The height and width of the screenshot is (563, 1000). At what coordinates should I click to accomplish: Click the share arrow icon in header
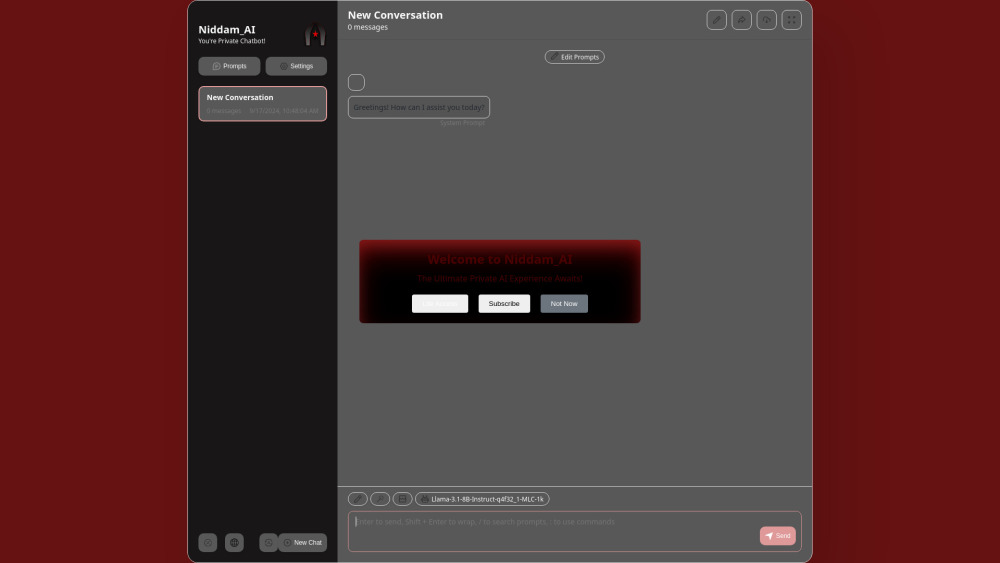[741, 20]
